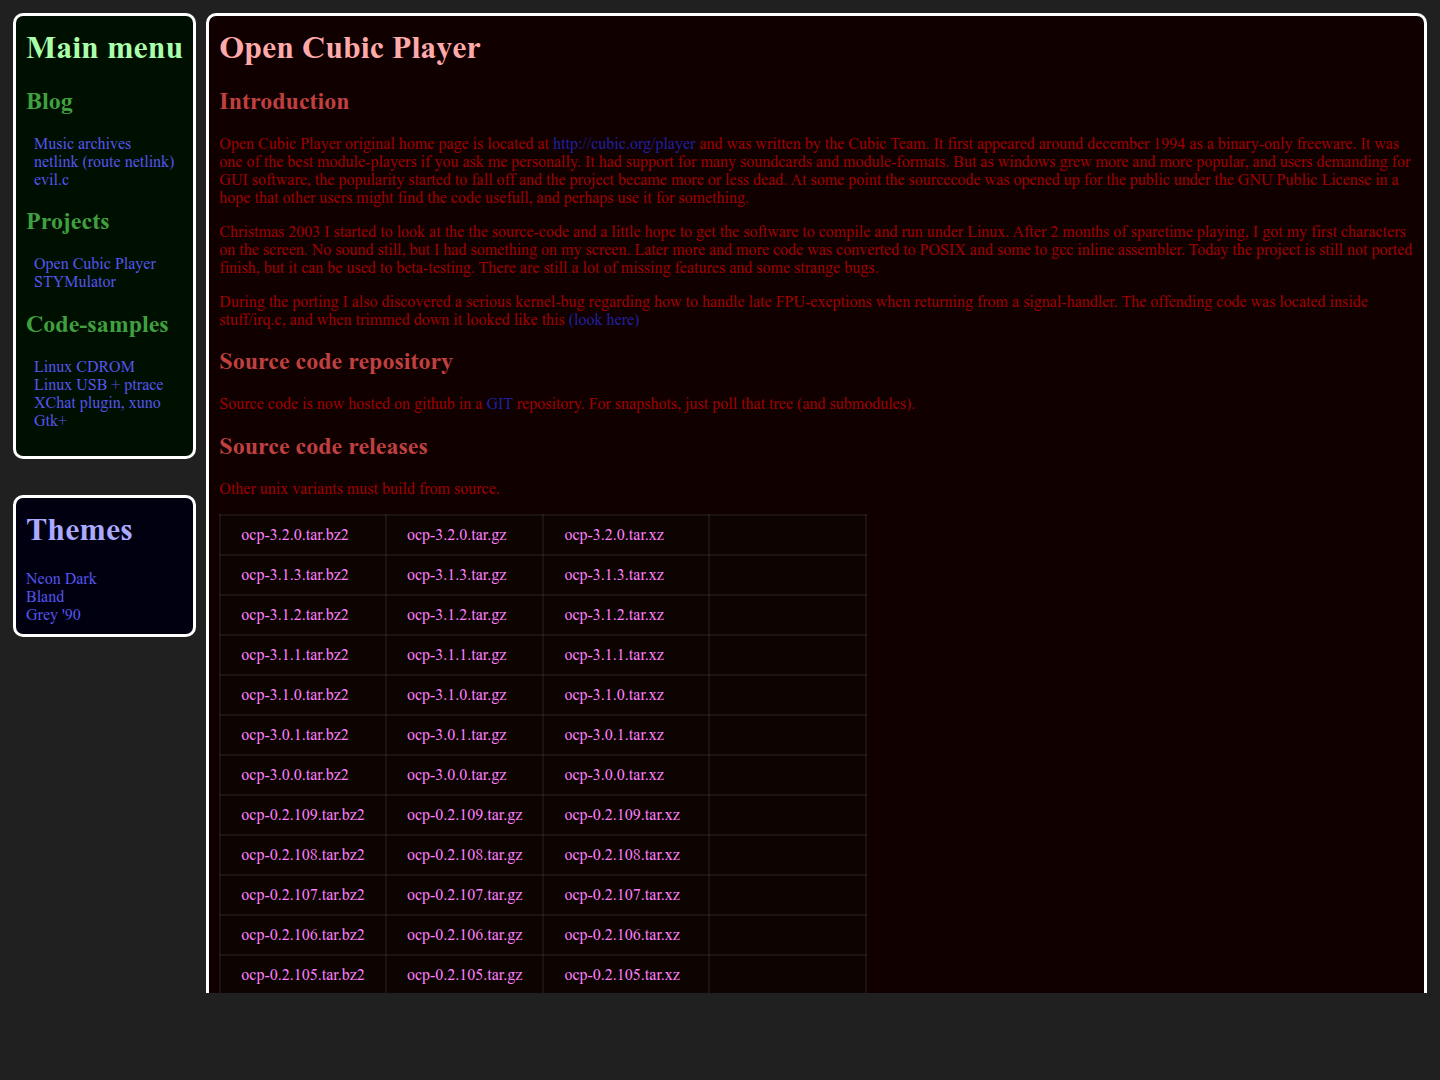Download ocp-0.2.108.tar.xz
Image resolution: width=1440 pixels, height=1080 pixels.
622,855
